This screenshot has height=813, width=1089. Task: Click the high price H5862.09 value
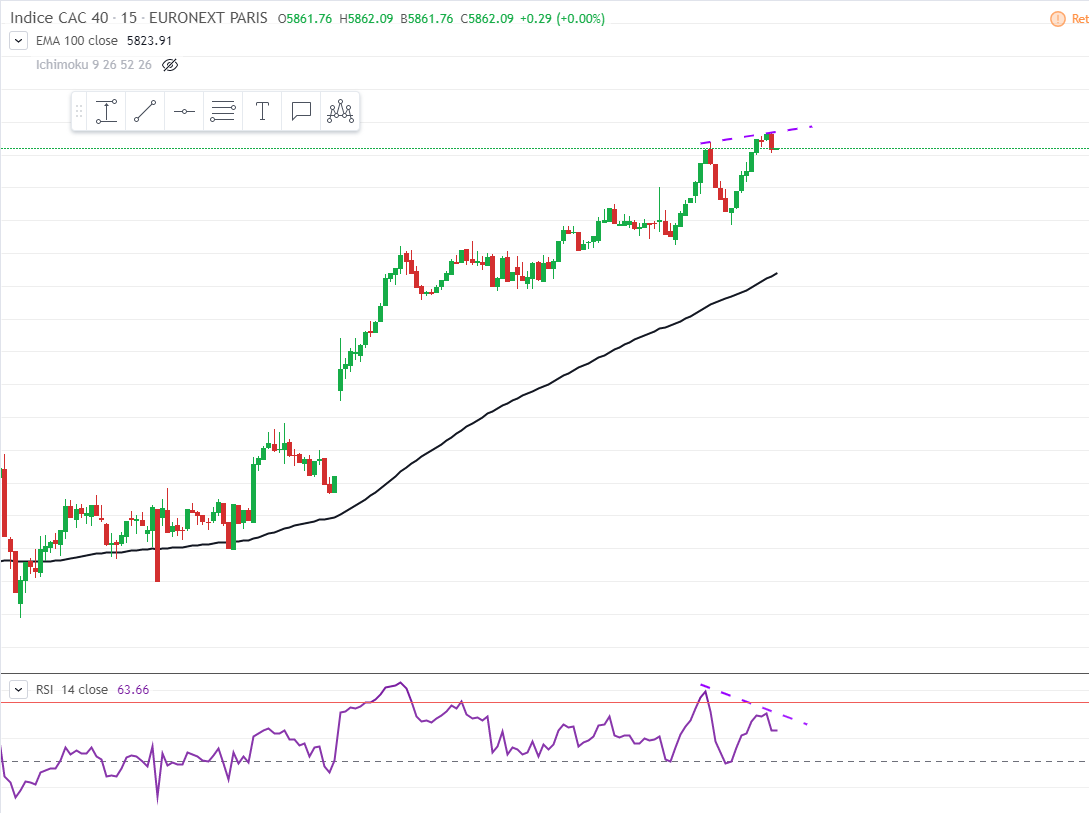pos(366,19)
